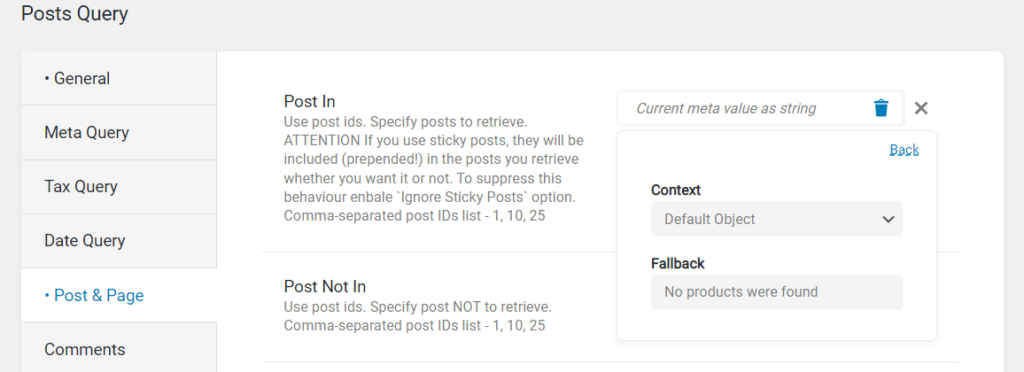Expand Context list using chevron arrow
The image size is (1024, 372).
[888, 219]
